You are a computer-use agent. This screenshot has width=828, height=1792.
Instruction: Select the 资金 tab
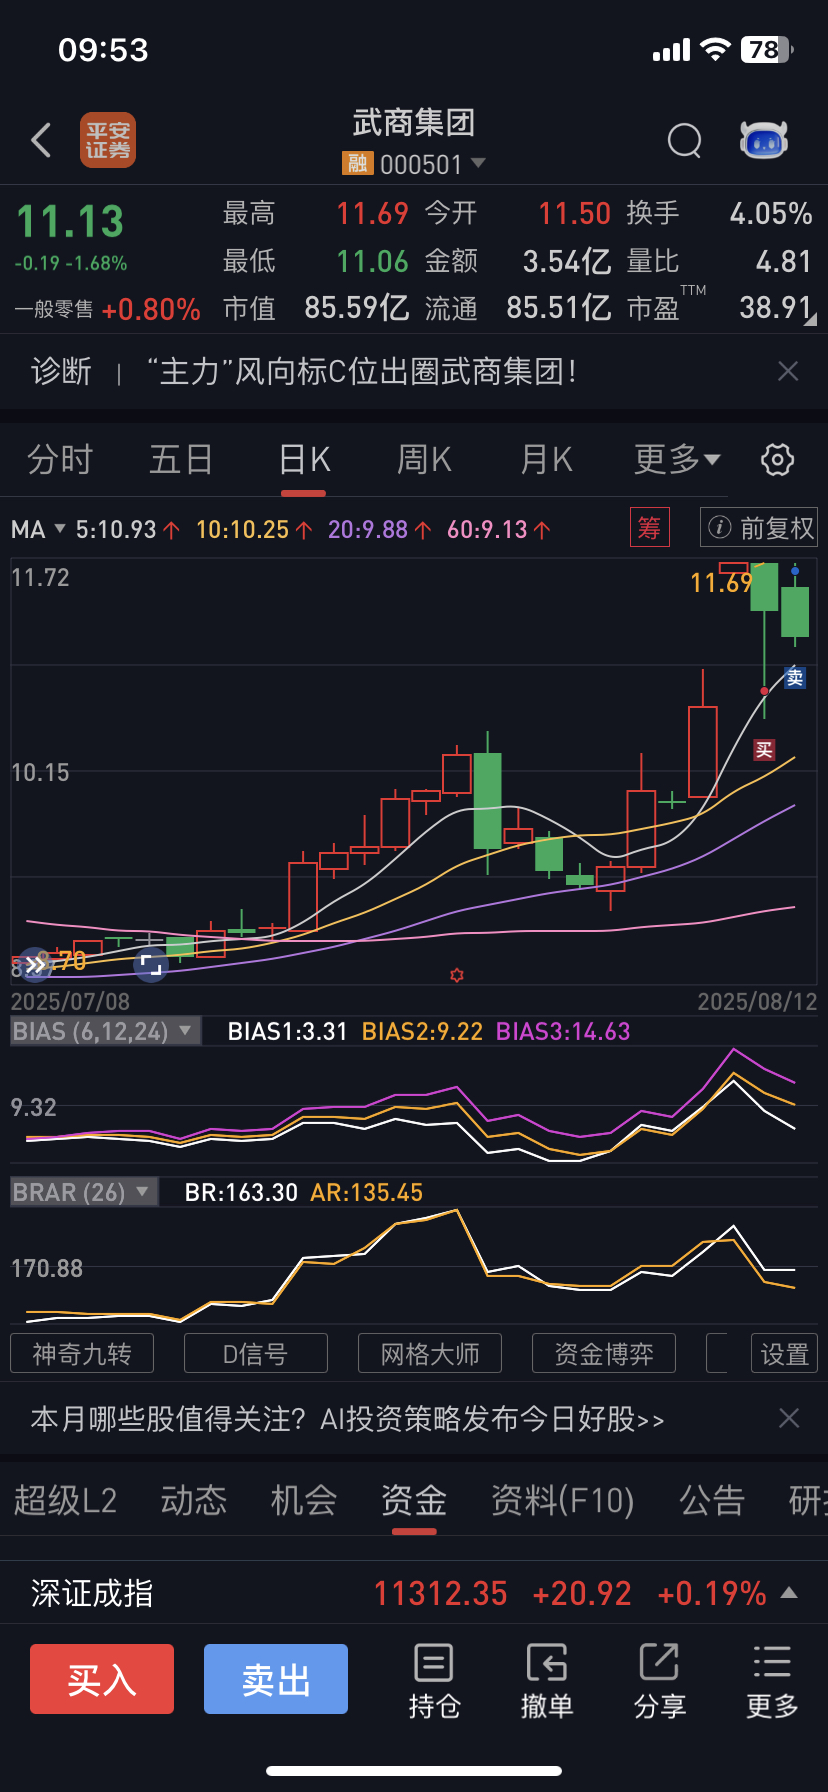(414, 1500)
